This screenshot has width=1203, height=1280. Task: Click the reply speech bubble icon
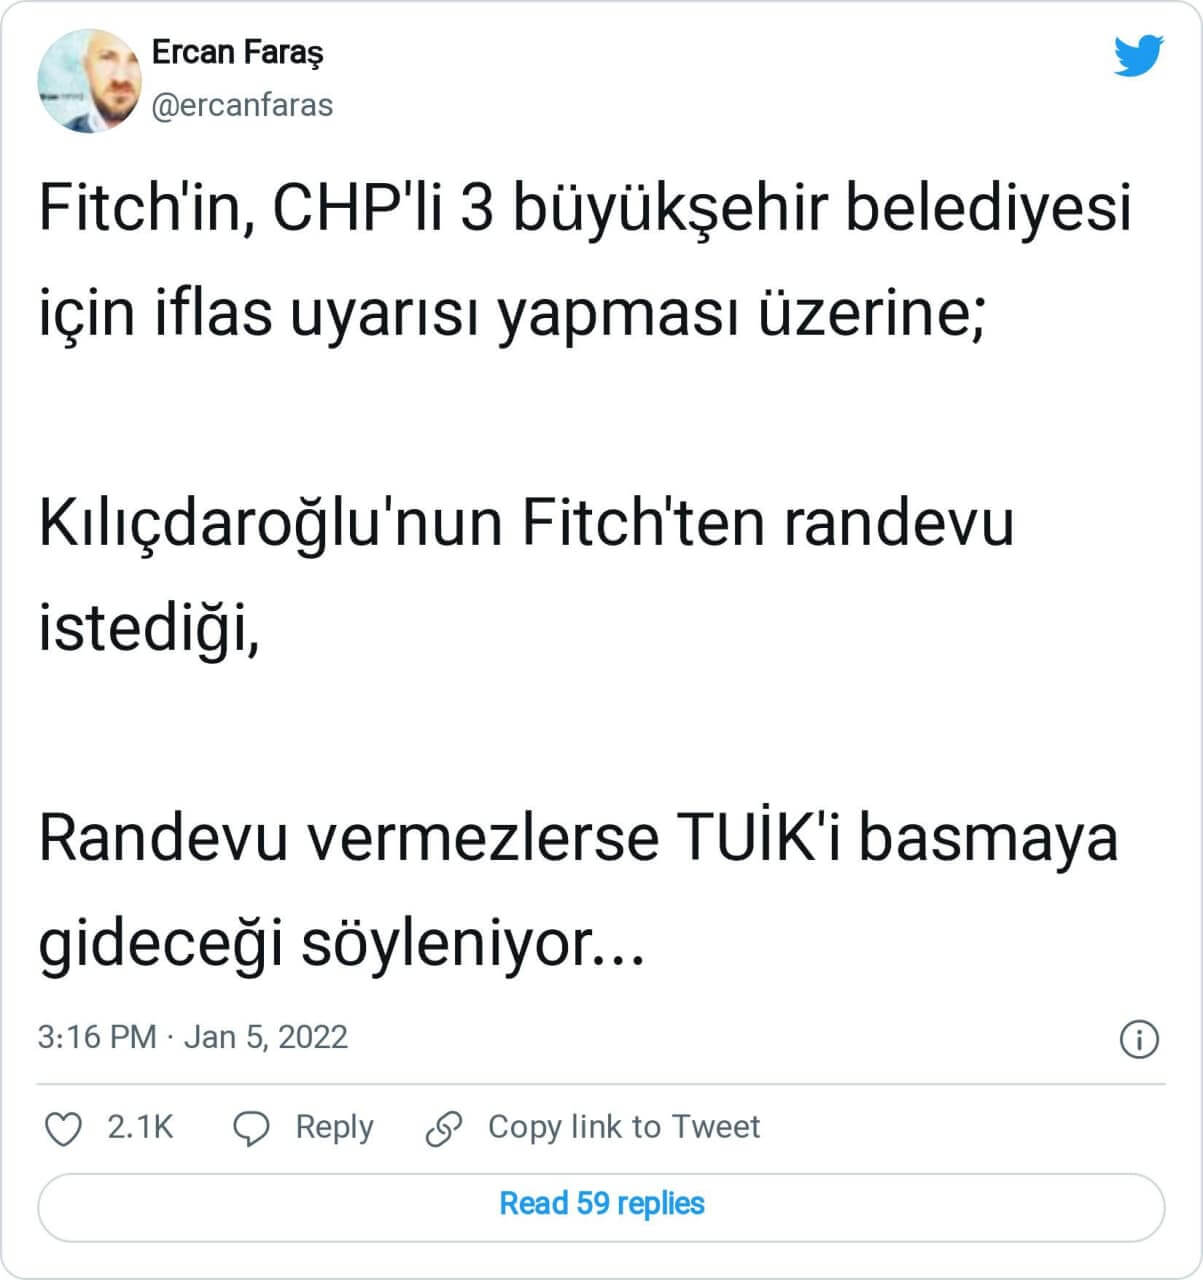point(251,1129)
